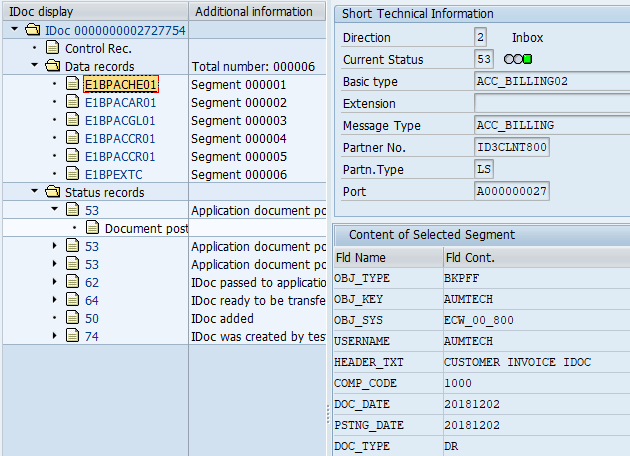The height and width of the screenshot is (456, 630).
Task: Click the document icon for status 74
Action: pyautogui.click(x=72, y=337)
